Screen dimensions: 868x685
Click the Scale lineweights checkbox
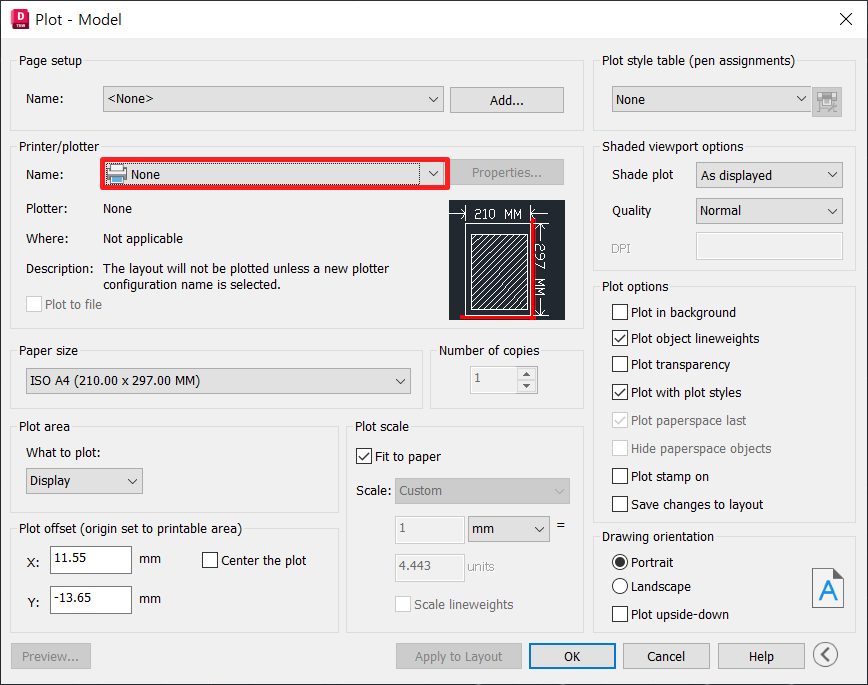coord(403,604)
